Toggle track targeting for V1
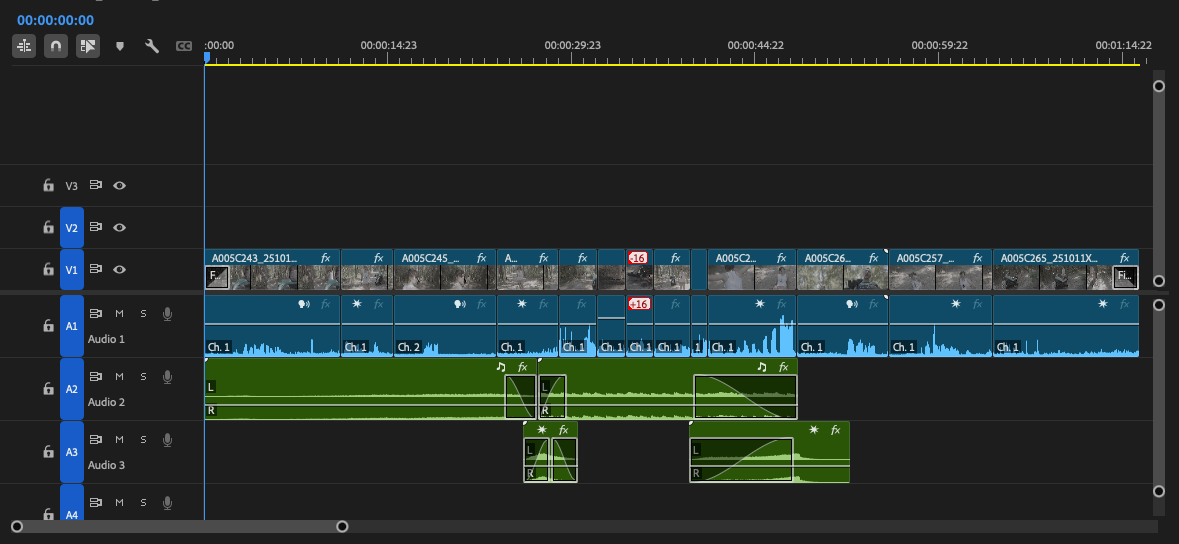Image resolution: width=1179 pixels, height=544 pixels. 71,269
